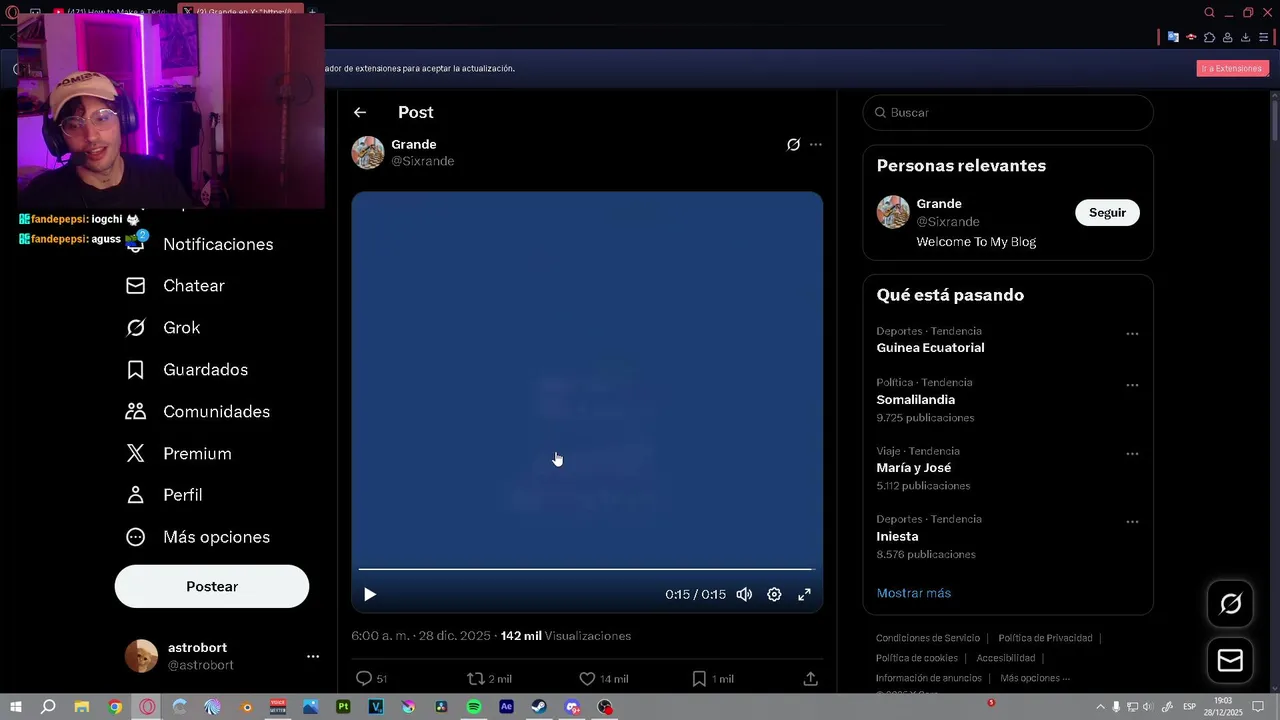Open the browser extensions cube icon
1280x720 pixels.
tap(1209, 38)
